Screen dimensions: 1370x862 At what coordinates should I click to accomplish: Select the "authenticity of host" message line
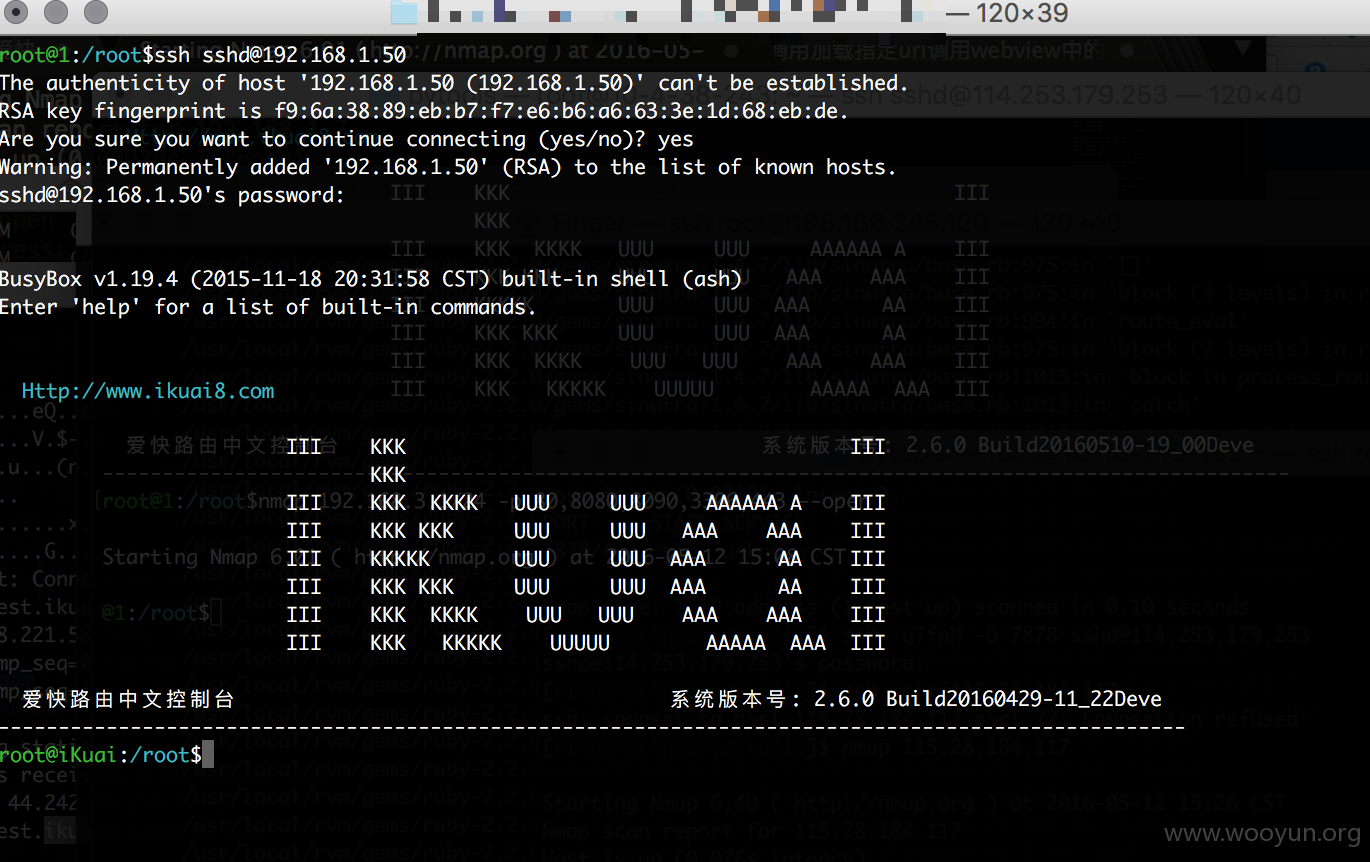[455, 82]
